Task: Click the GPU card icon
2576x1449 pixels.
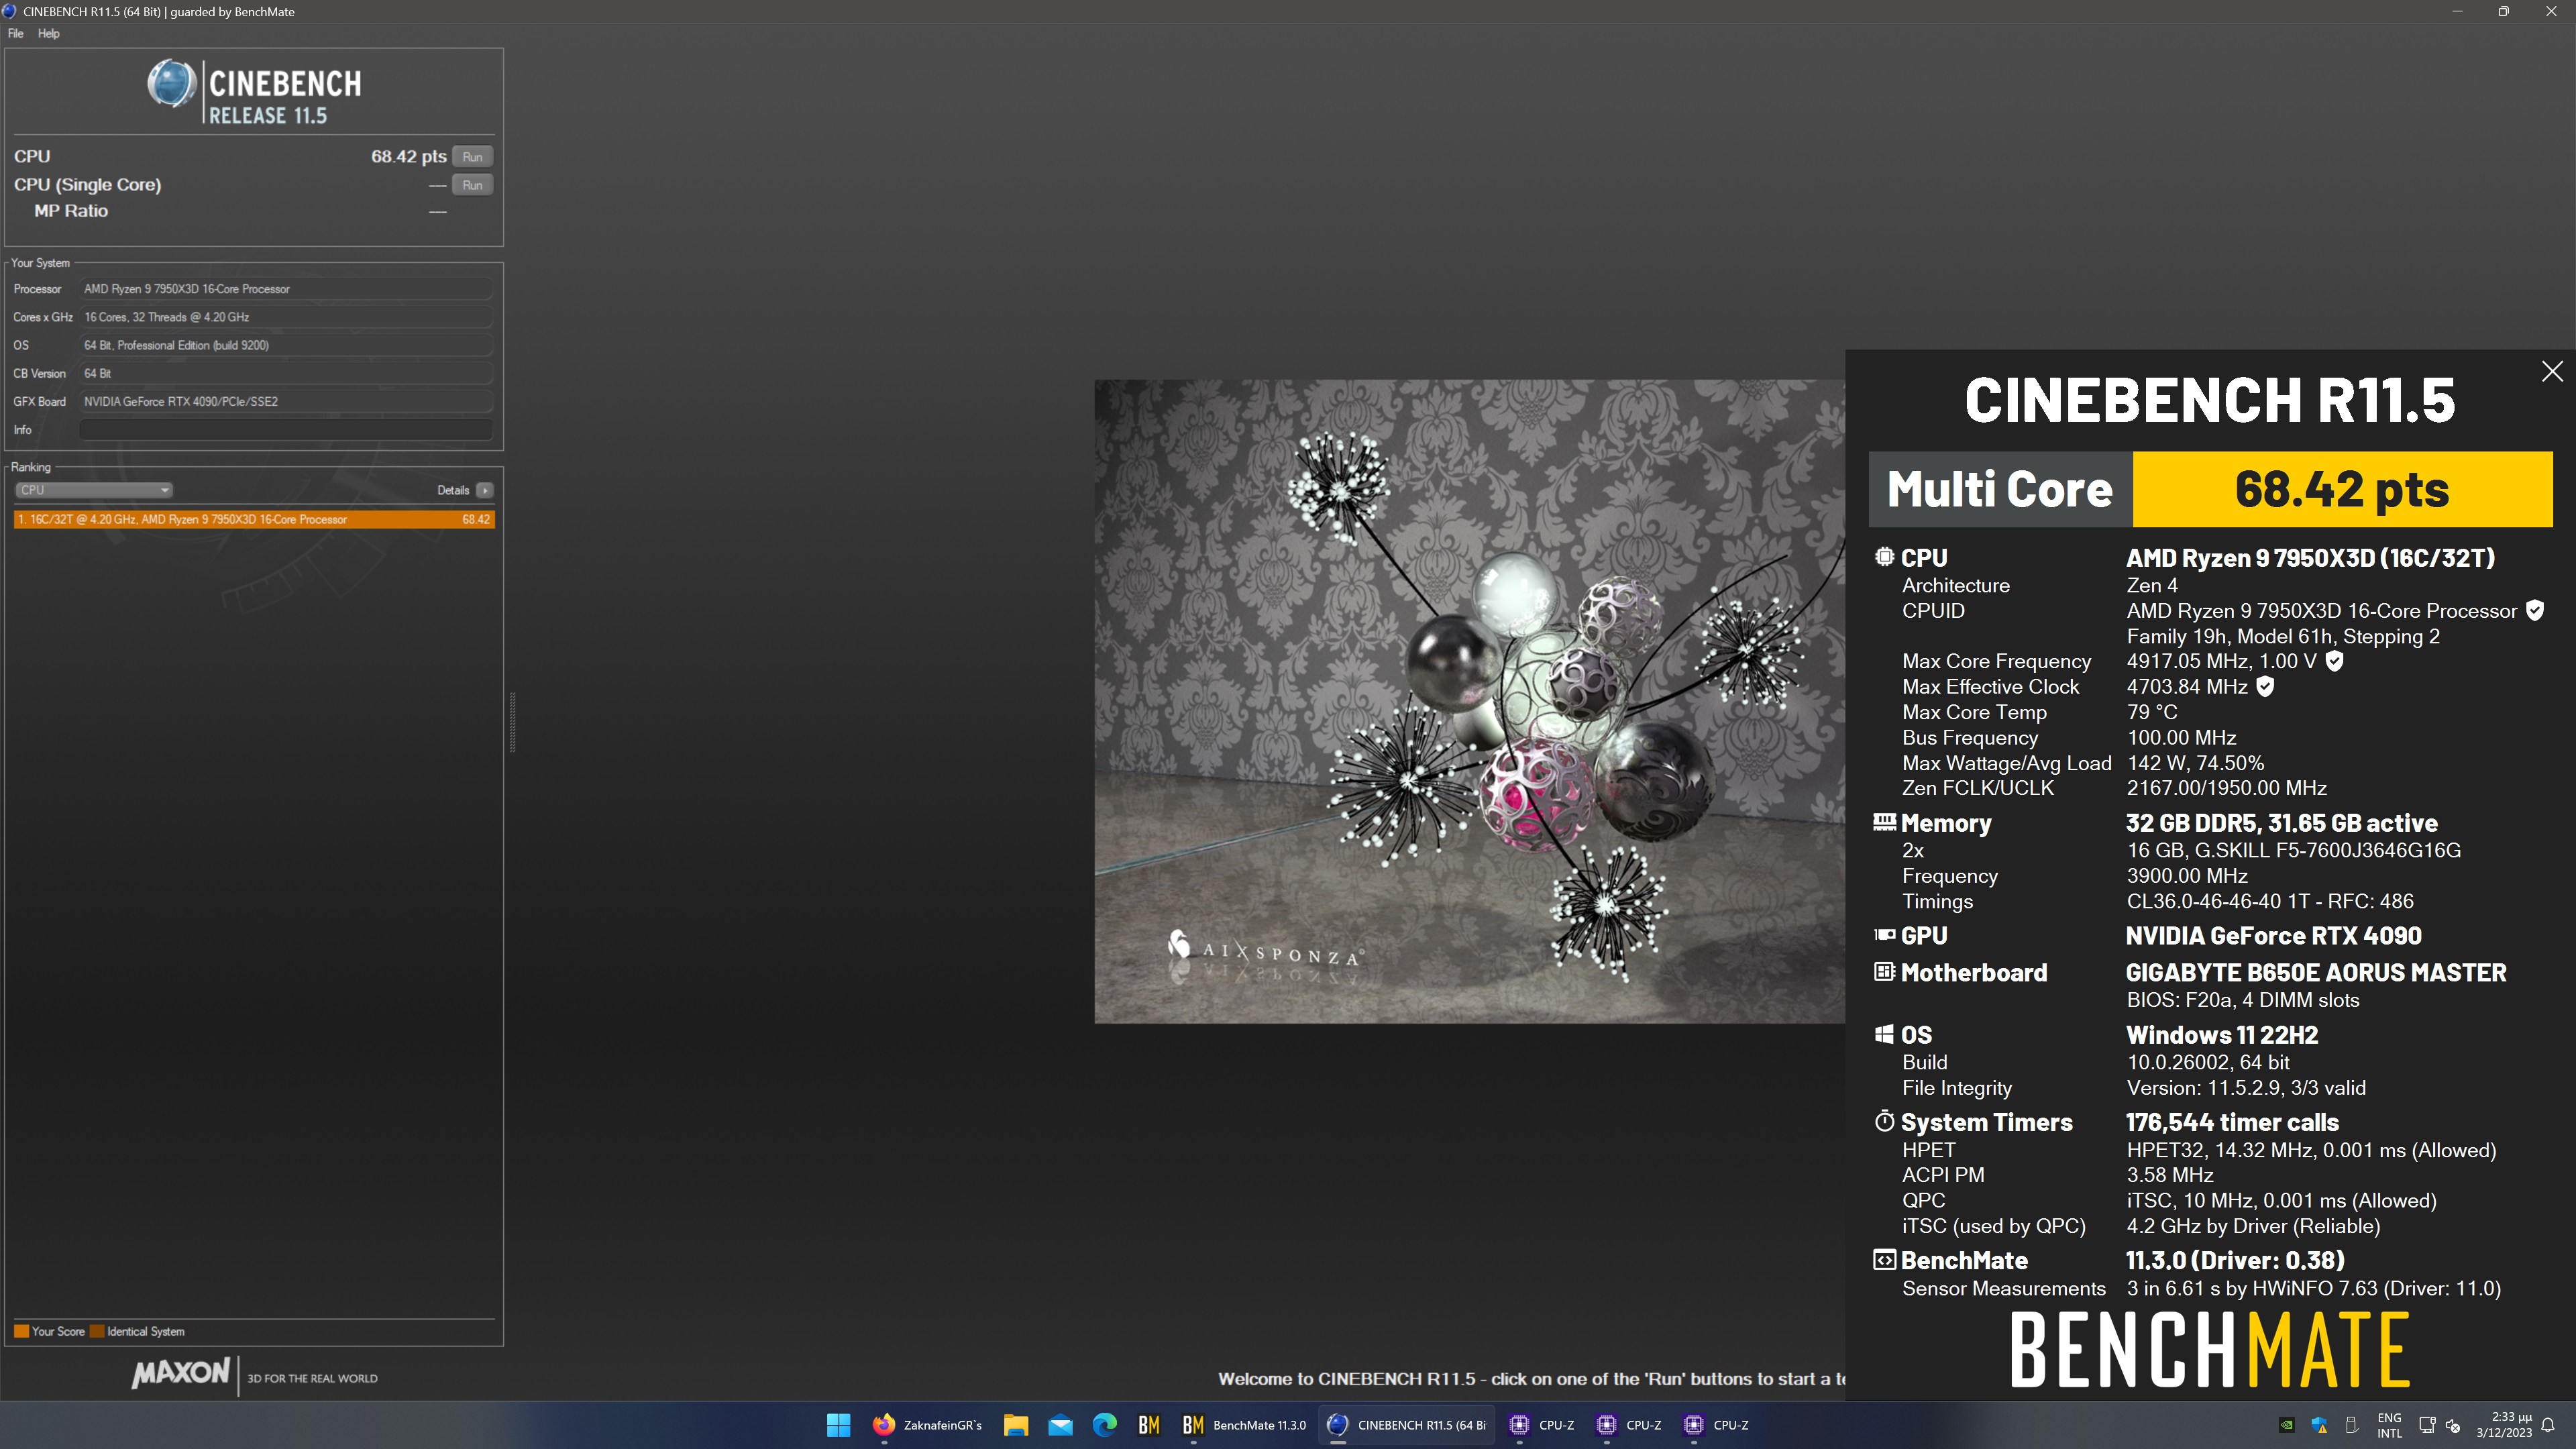Action: point(1884,935)
